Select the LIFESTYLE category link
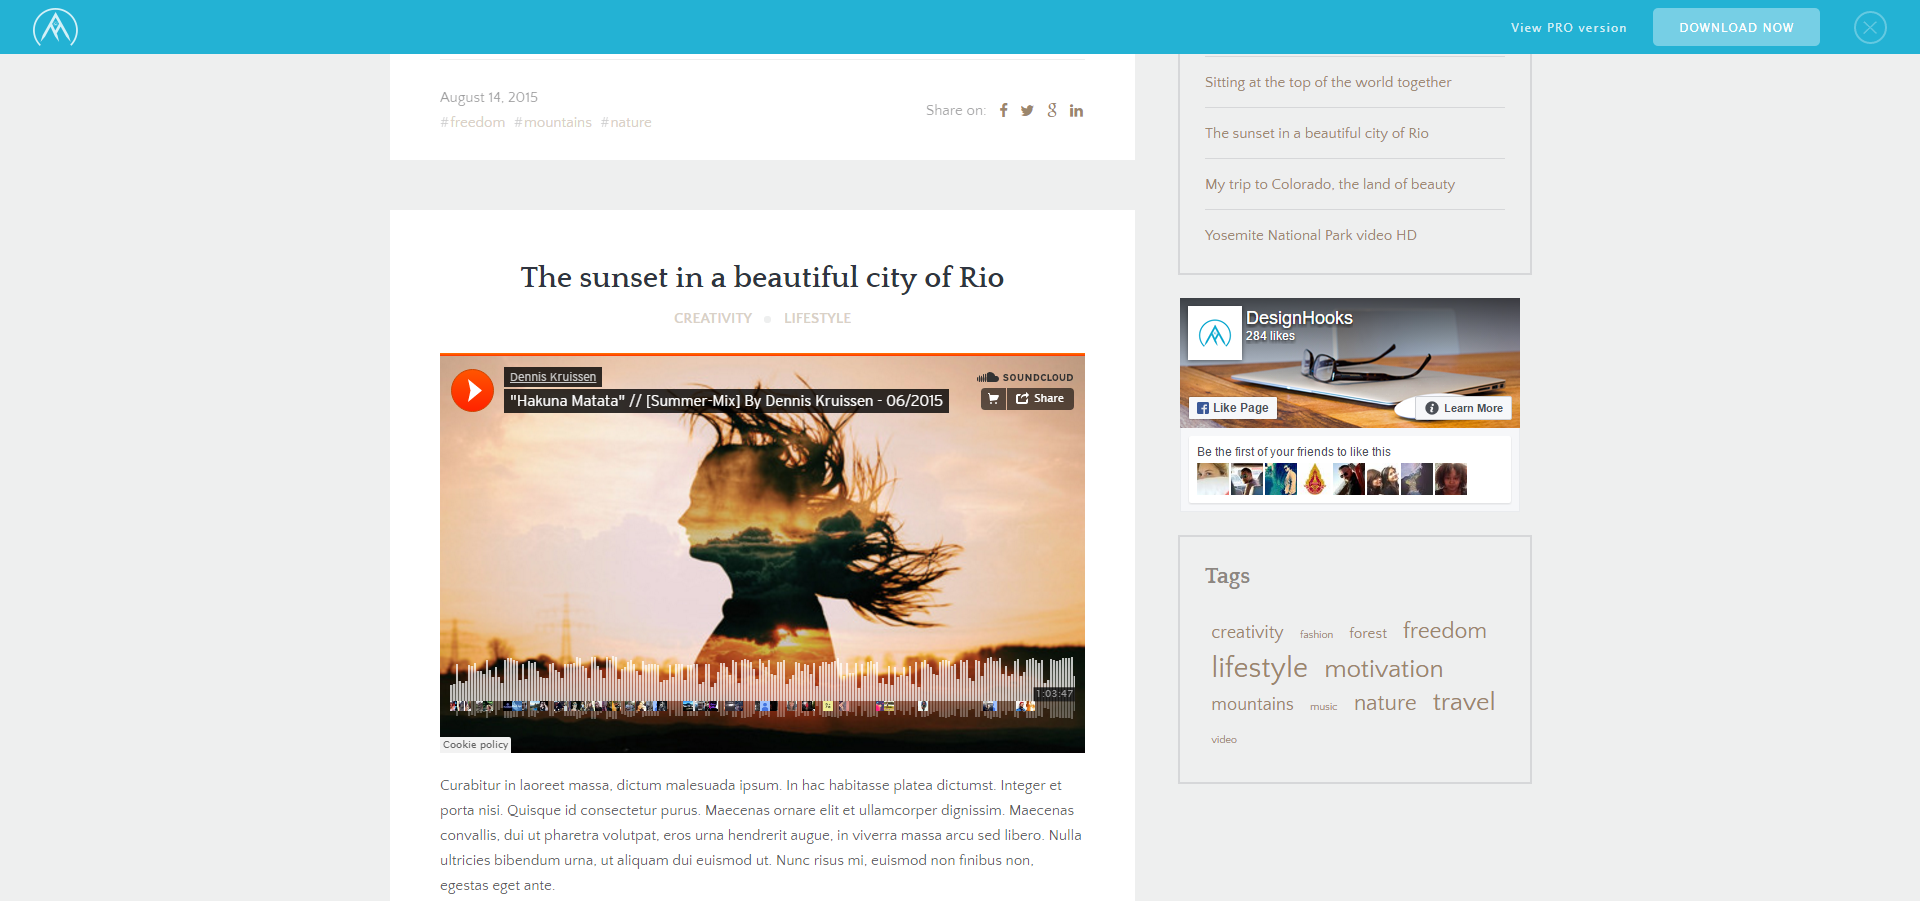1920x901 pixels. (x=817, y=318)
